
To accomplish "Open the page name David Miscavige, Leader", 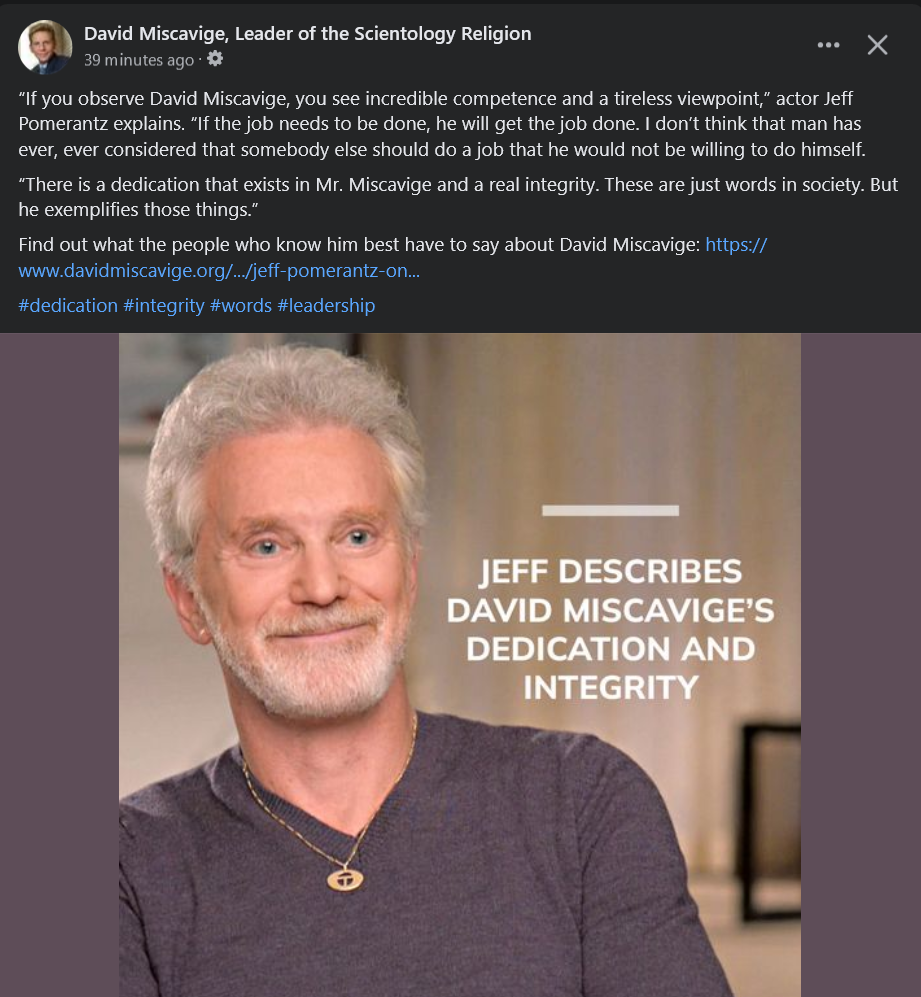I will point(307,33).
